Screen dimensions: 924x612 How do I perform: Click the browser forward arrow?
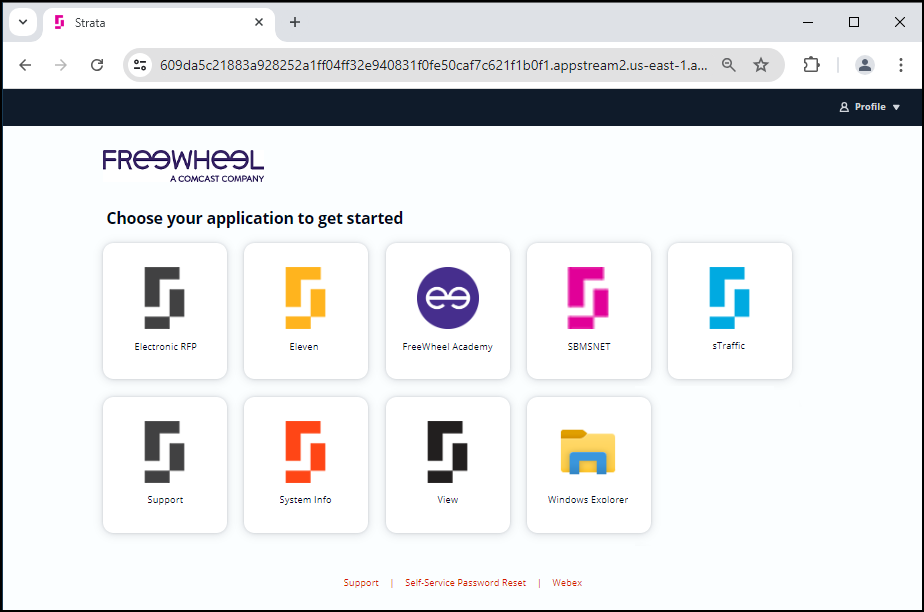[61, 65]
